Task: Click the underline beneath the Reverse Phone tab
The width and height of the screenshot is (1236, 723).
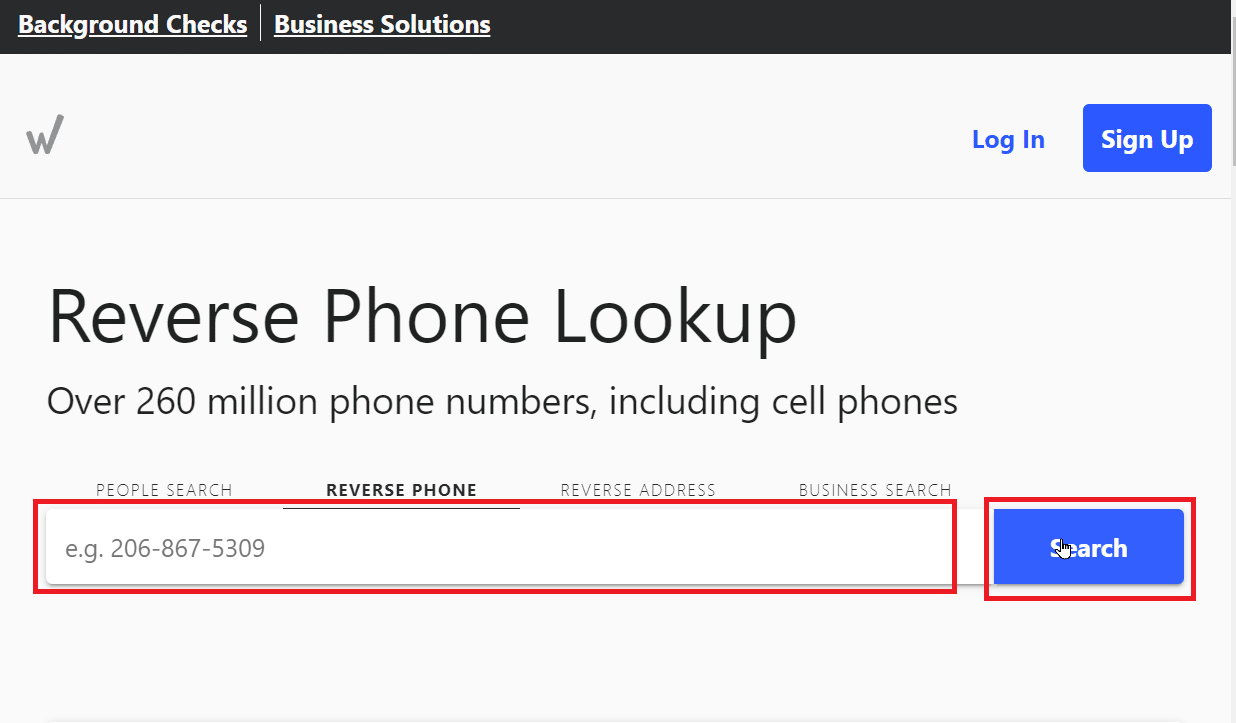Action: [401, 508]
